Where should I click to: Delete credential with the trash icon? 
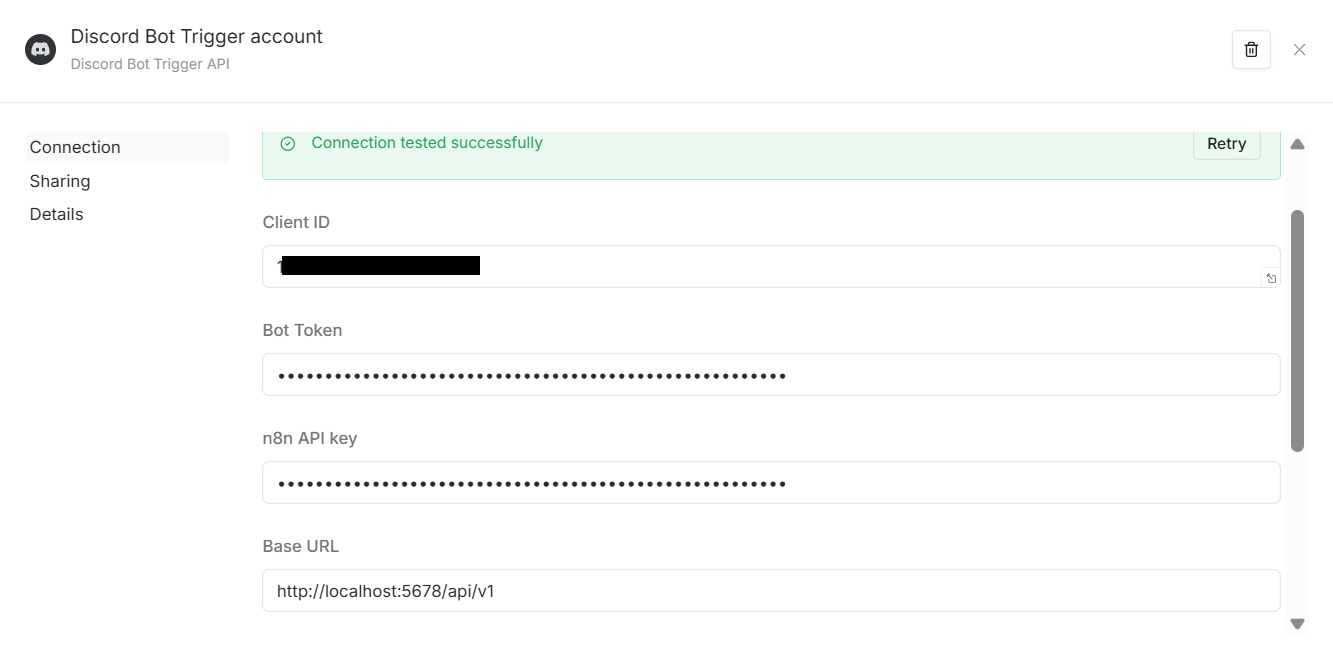coord(1251,49)
